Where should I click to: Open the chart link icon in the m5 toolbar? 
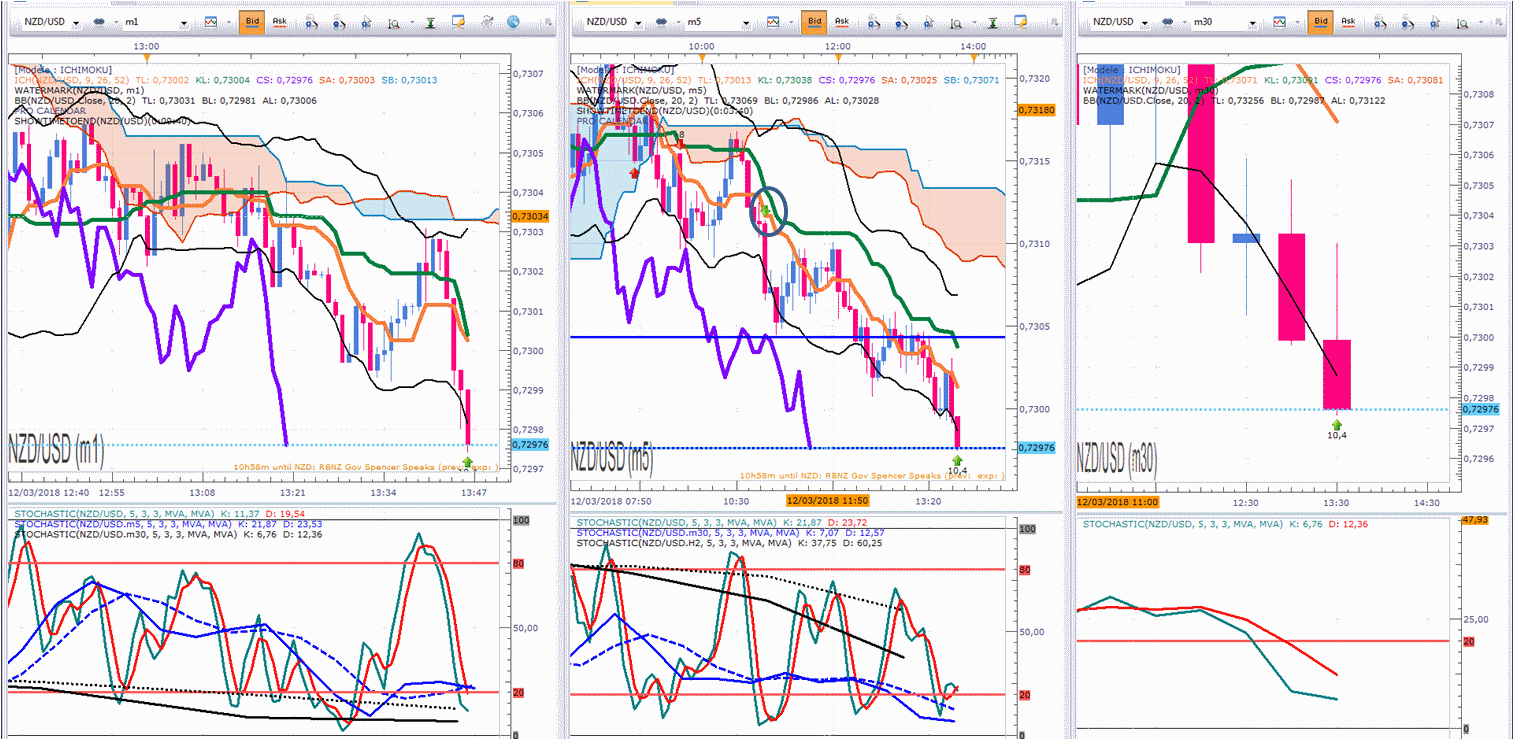pos(662,21)
